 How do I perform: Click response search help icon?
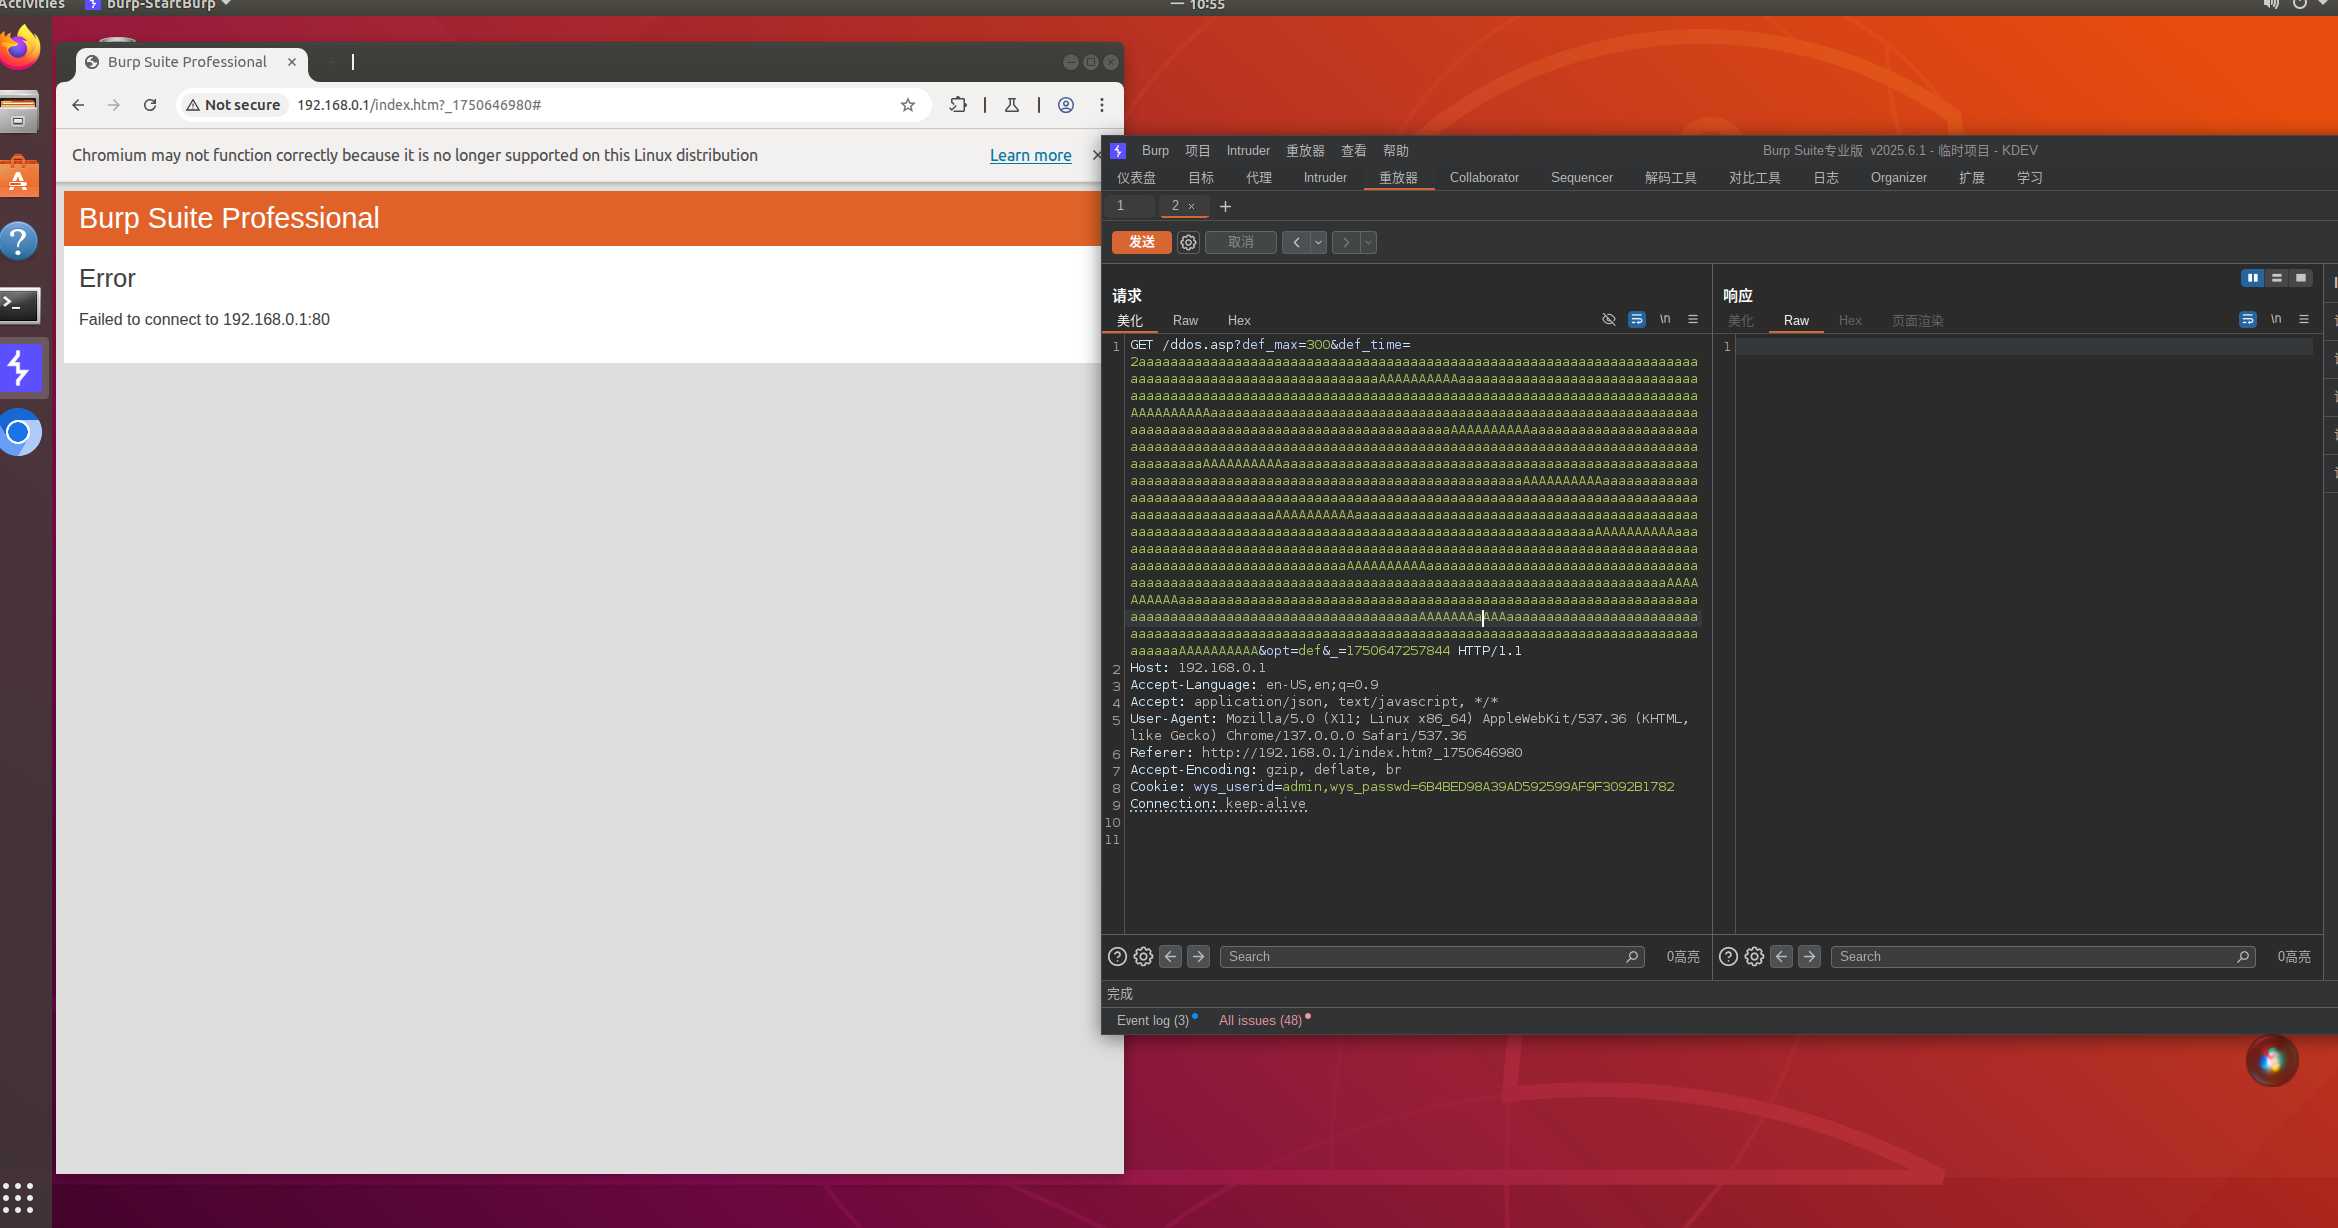(x=1728, y=957)
